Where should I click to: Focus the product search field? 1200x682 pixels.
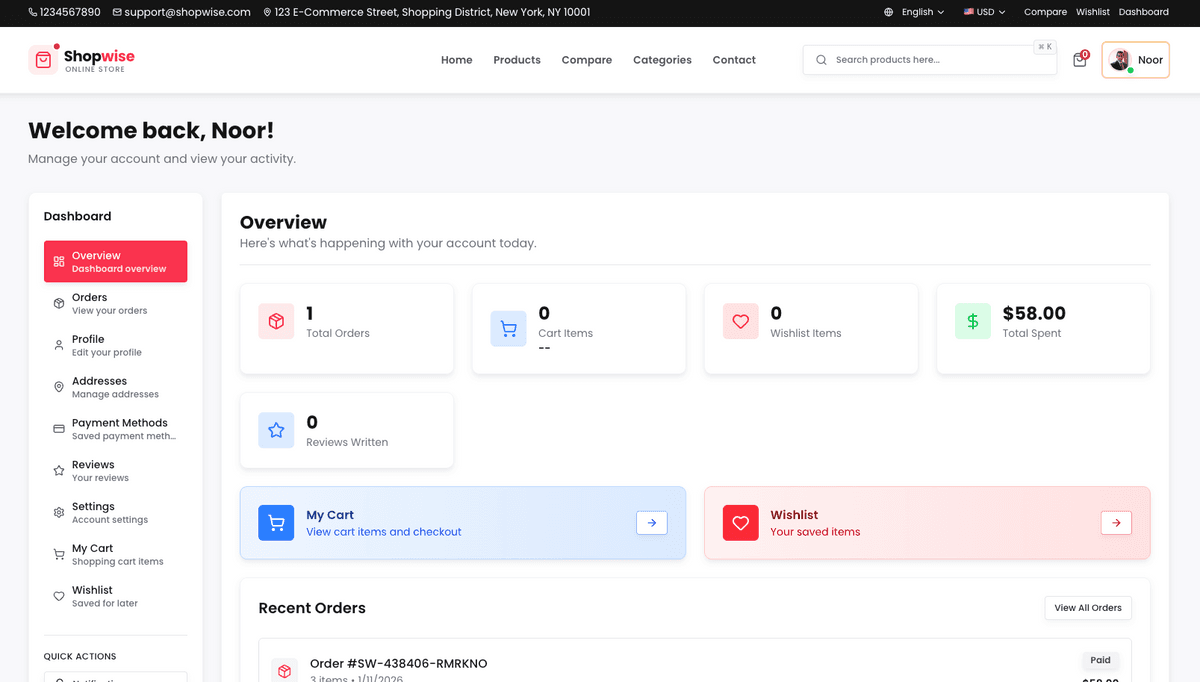(x=930, y=60)
